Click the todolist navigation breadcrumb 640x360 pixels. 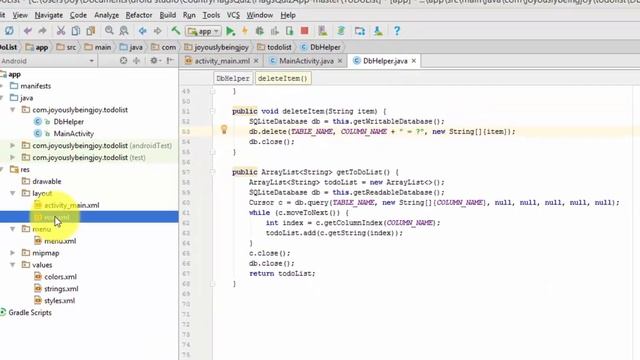274,47
